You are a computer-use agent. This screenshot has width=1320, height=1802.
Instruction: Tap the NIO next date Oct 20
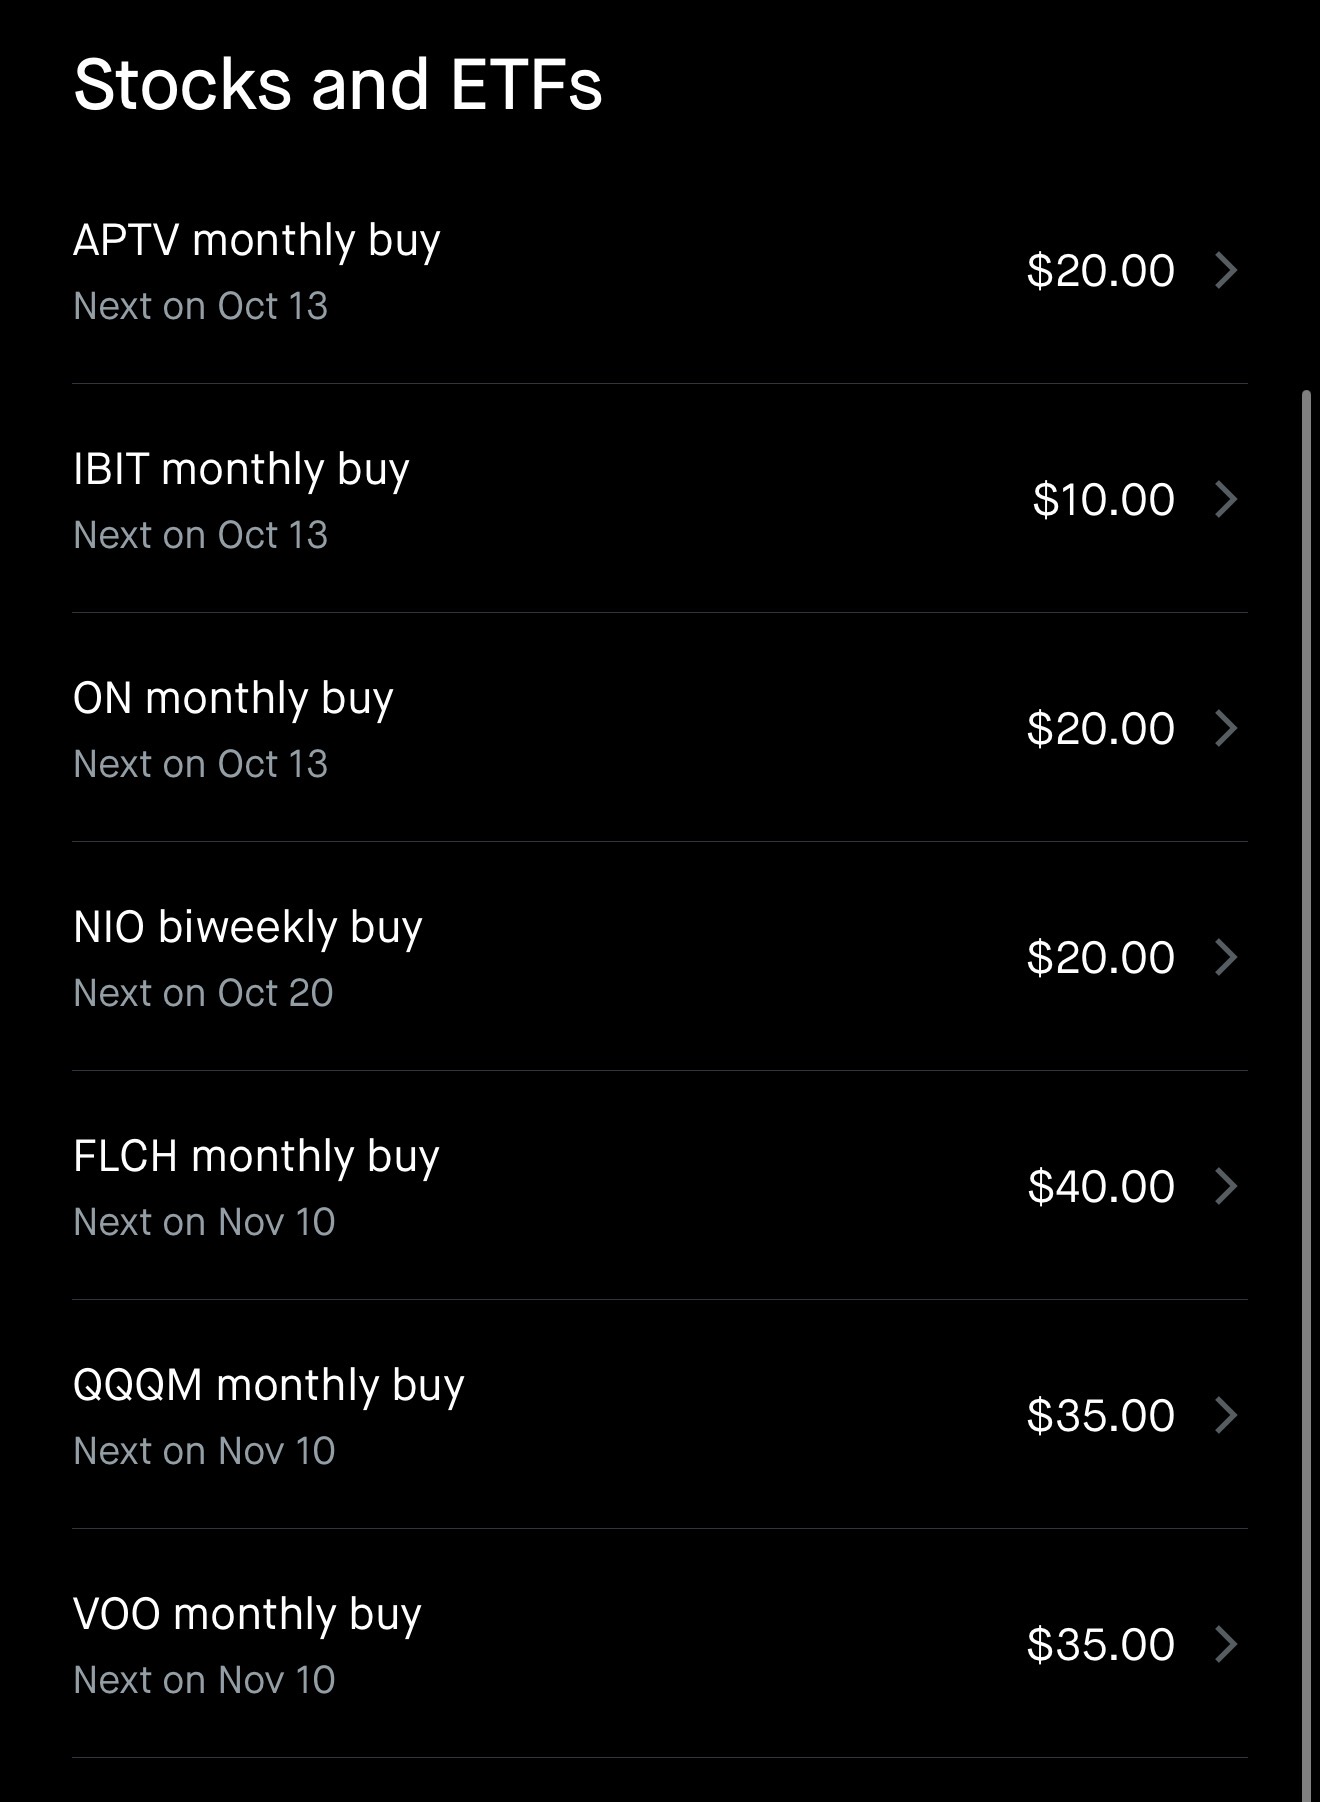point(203,993)
